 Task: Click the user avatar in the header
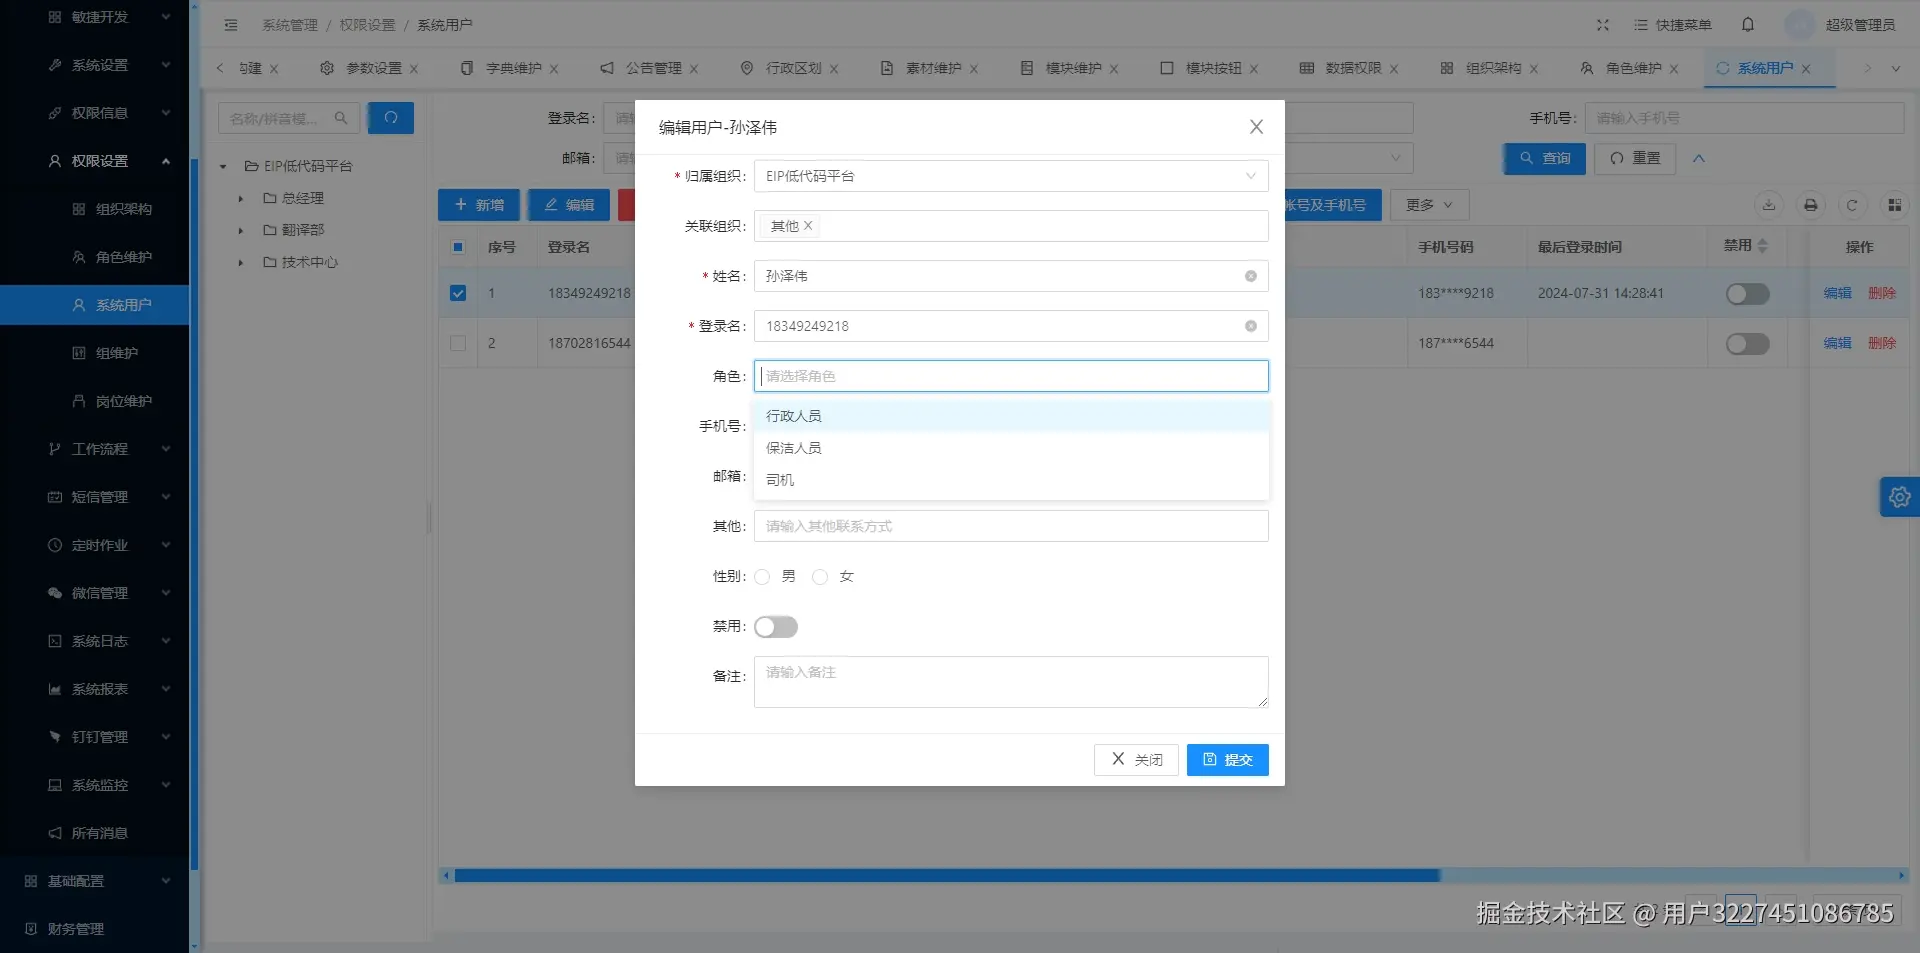(x=1800, y=25)
